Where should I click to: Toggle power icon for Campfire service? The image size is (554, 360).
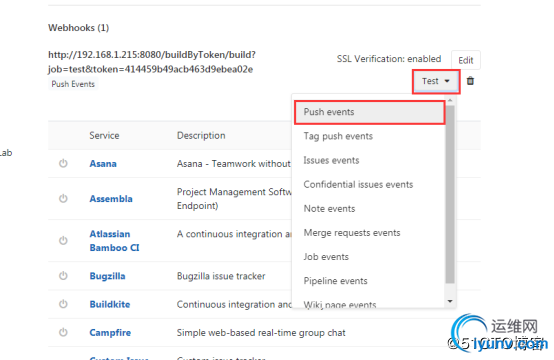tap(63, 332)
